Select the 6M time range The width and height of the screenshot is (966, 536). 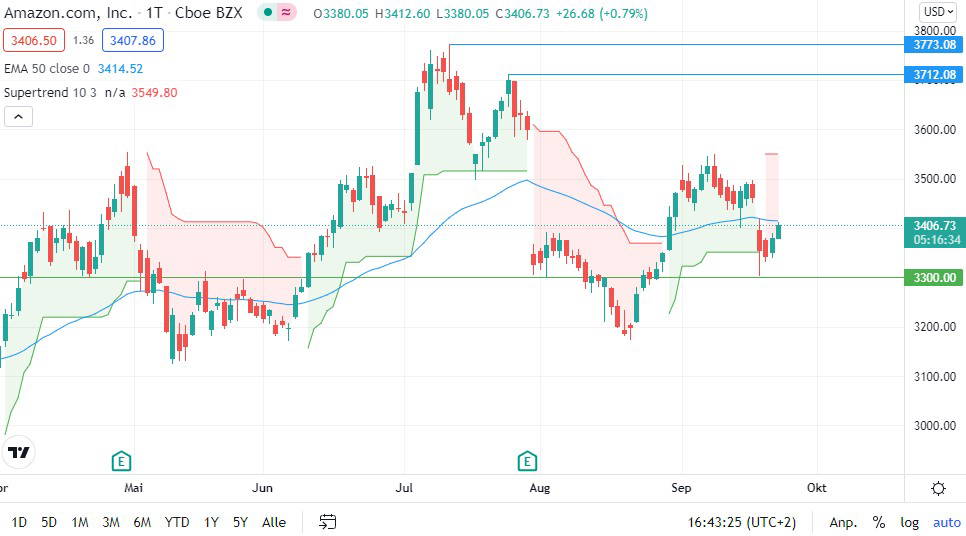pyautogui.click(x=142, y=522)
